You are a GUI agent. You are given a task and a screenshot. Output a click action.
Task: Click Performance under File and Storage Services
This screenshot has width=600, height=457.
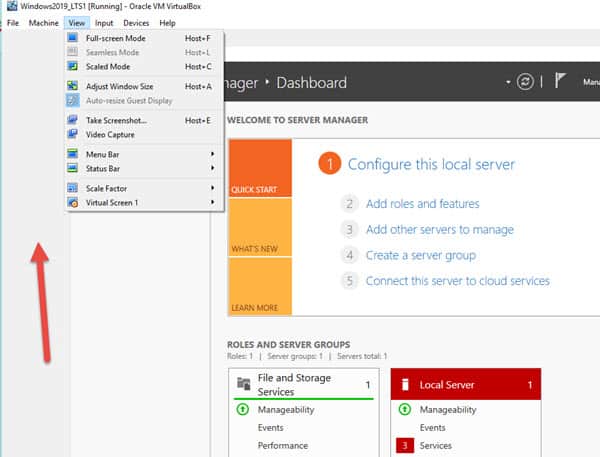pyautogui.click(x=283, y=446)
